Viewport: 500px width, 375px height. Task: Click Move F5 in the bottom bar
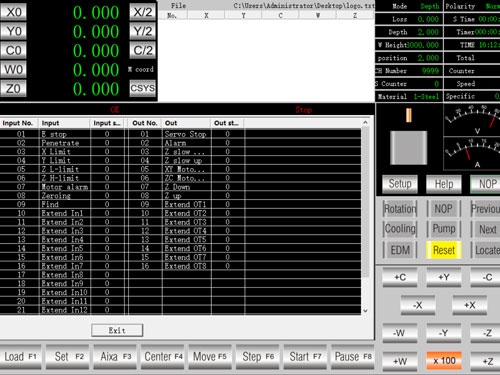(210, 357)
